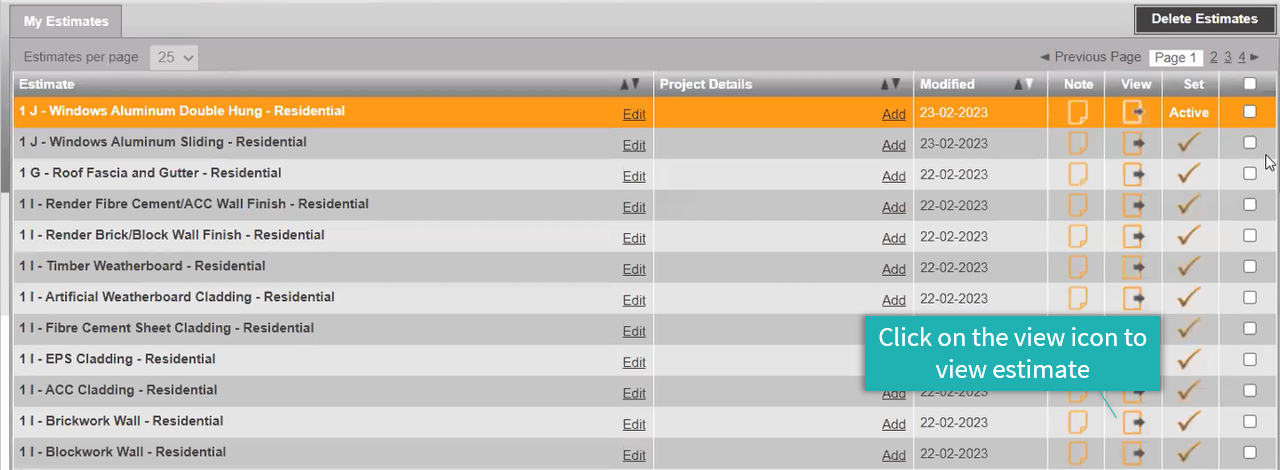Go to Previous Page
The height and width of the screenshot is (470, 1280).
pos(1090,57)
